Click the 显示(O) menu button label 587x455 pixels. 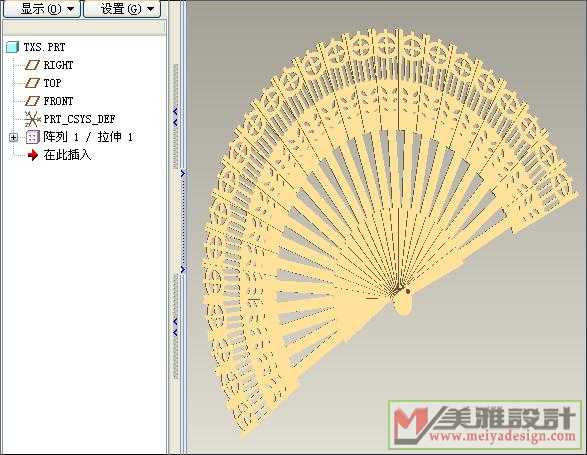tap(41, 9)
